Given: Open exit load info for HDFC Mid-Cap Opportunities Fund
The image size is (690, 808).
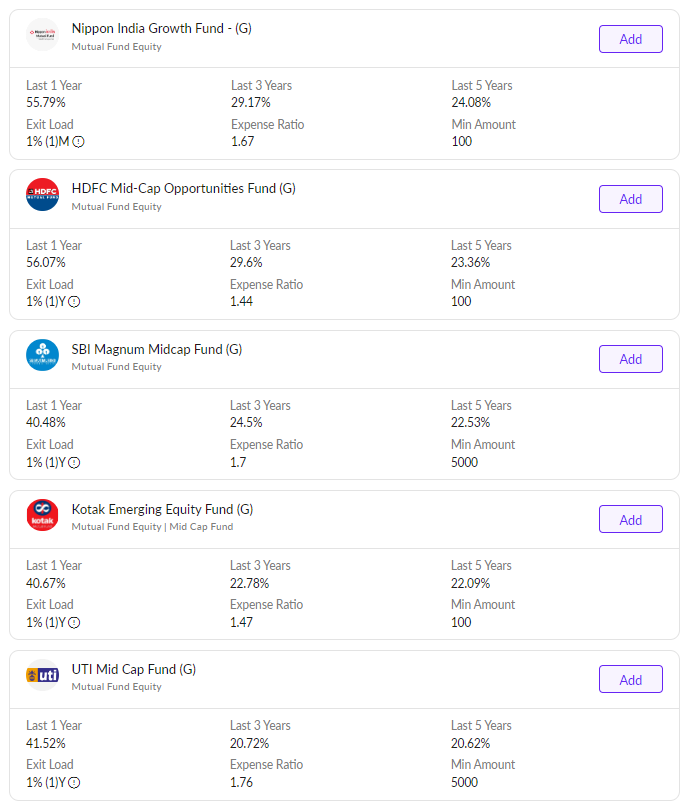Looking at the screenshot, I should 74,302.
